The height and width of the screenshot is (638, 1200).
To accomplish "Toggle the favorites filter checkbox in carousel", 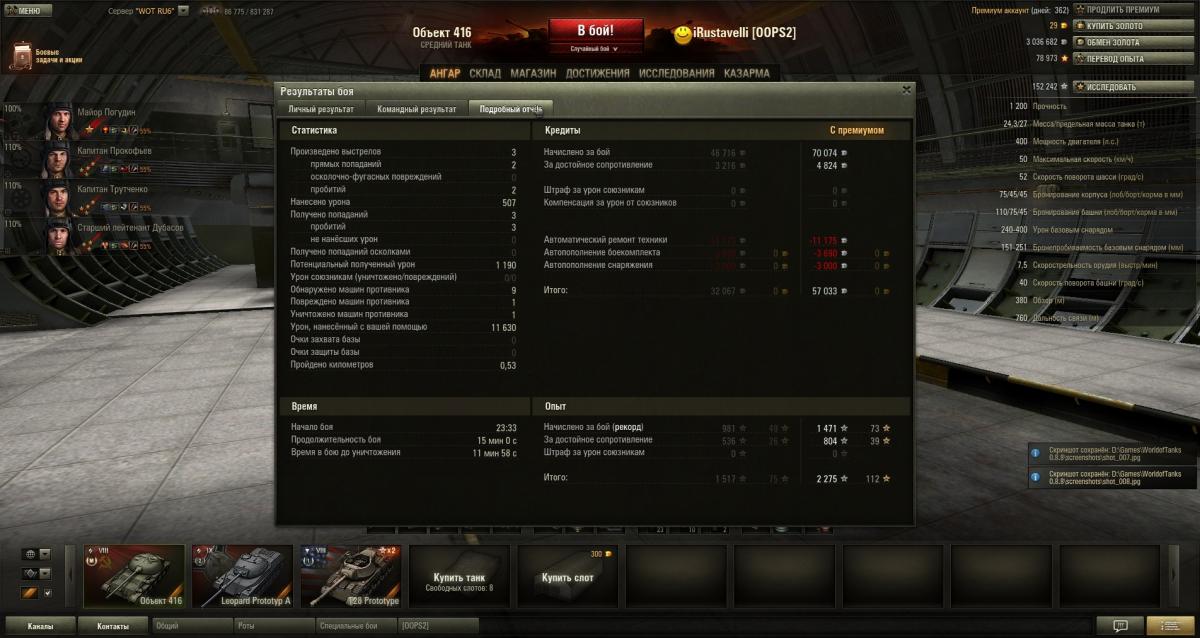I will [x=46, y=593].
